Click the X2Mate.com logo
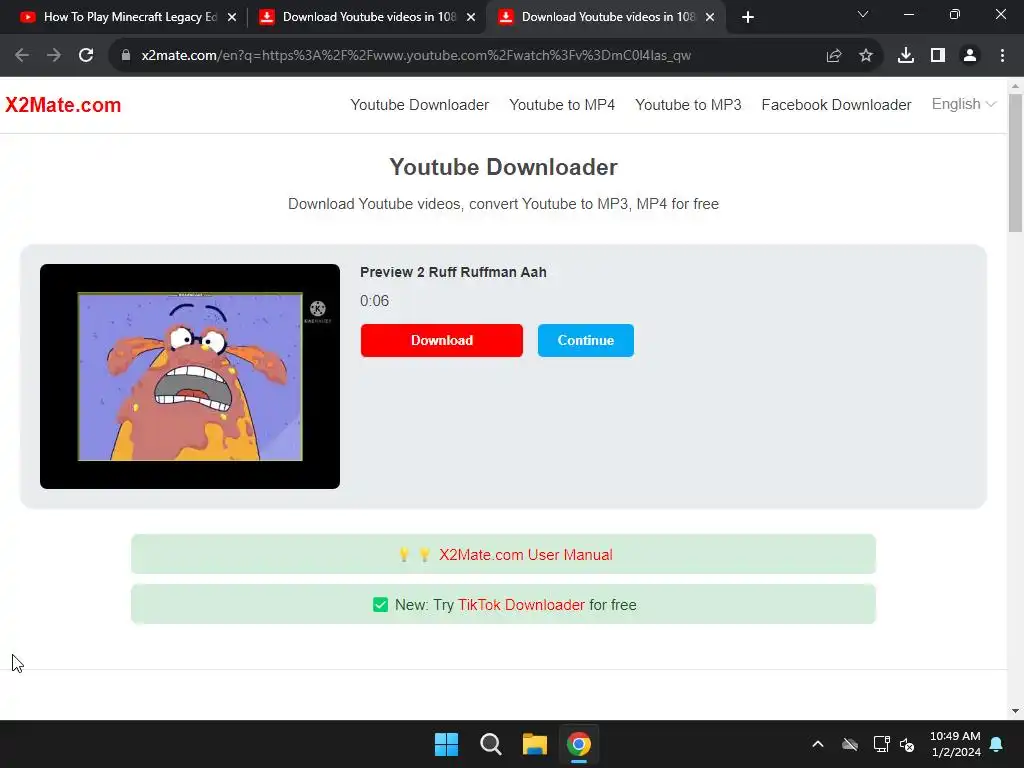 [63, 105]
